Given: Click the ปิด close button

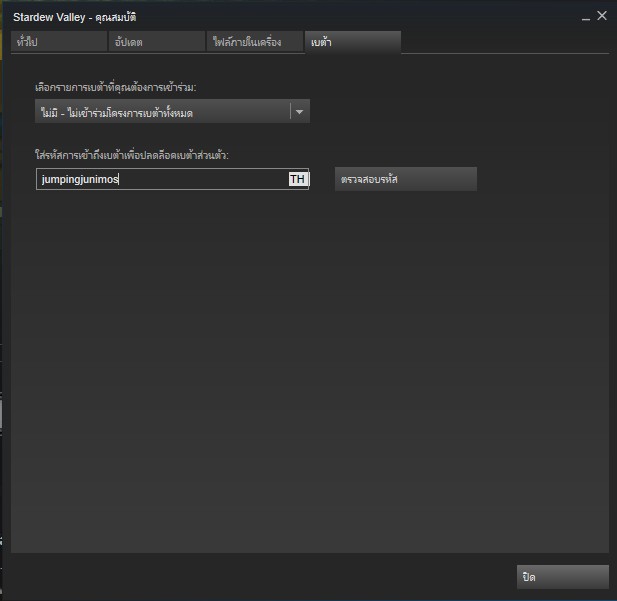Looking at the screenshot, I should point(563,577).
